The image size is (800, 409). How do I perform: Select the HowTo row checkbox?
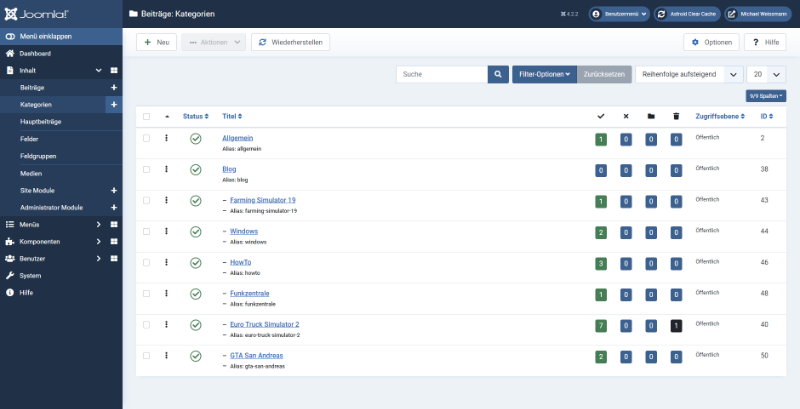click(x=146, y=262)
